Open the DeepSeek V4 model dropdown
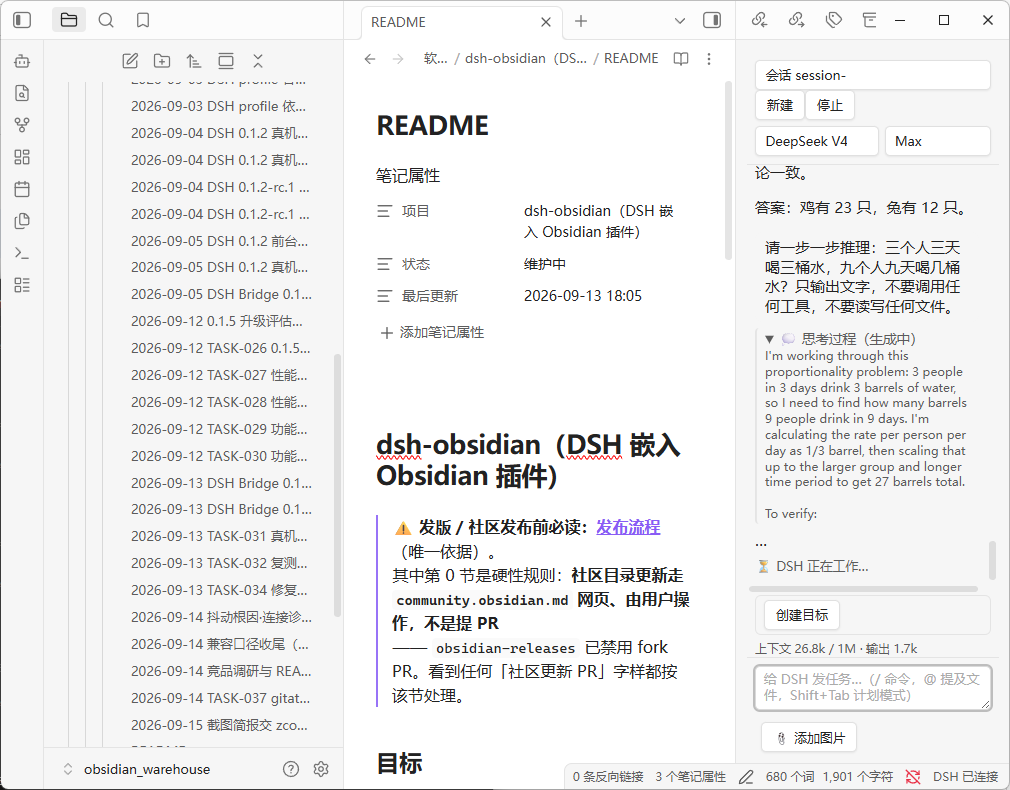This screenshot has width=1010, height=790. coord(817,141)
